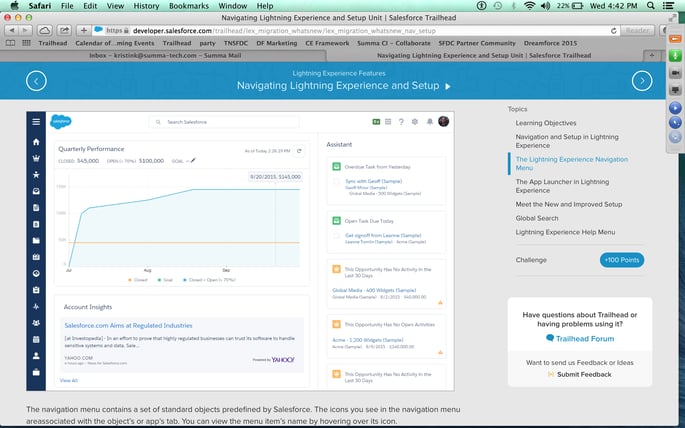Screen dimensions: 685x428
Task: Go to Global Search topic
Action: coord(537,218)
